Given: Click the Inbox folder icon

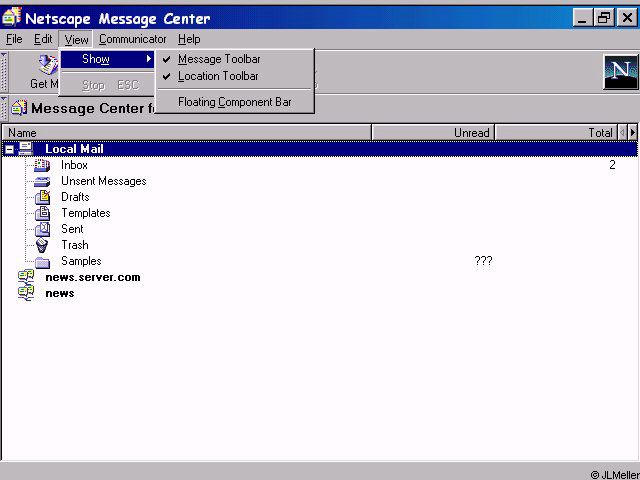Looking at the screenshot, I should tap(42, 165).
